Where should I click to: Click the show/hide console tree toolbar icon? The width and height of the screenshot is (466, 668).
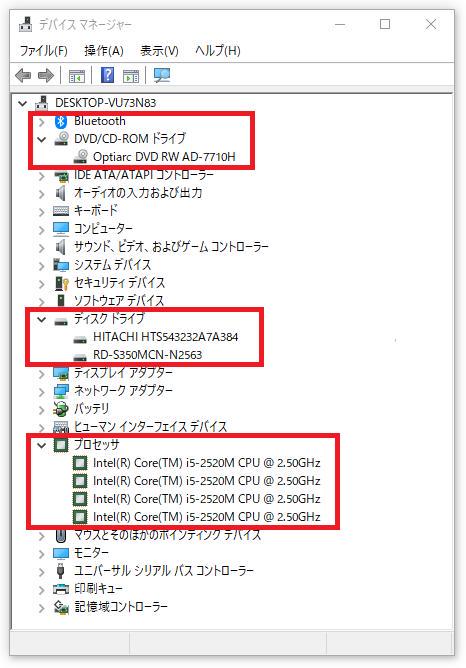click(77, 76)
